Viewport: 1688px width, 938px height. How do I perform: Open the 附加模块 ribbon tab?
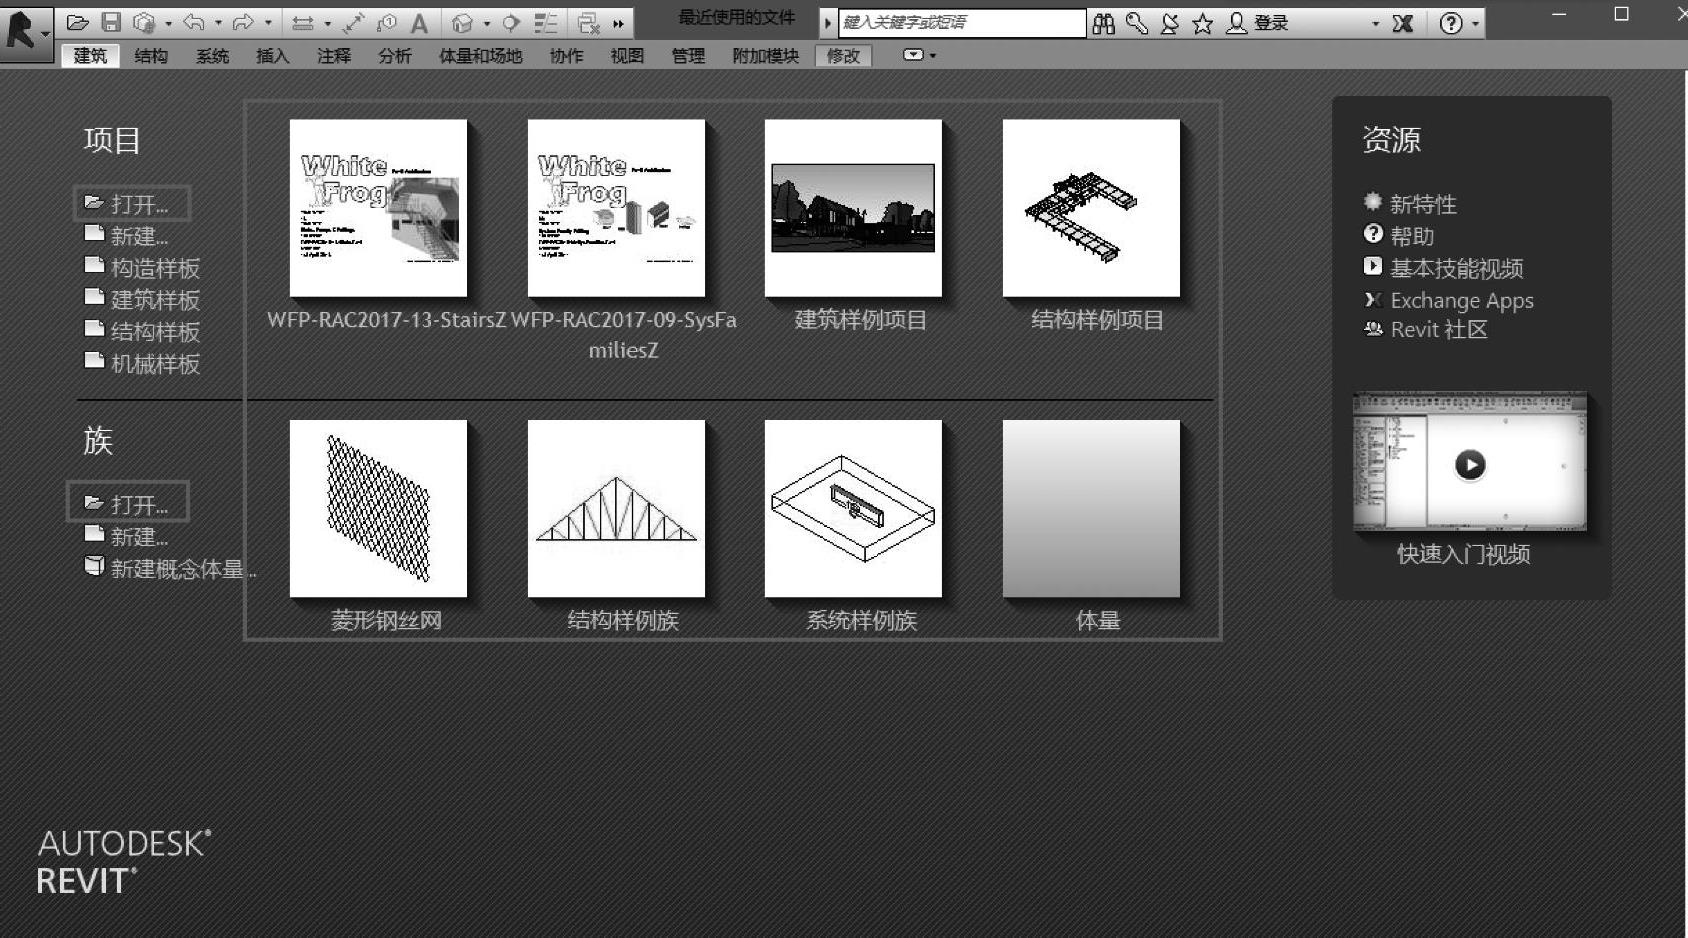pyautogui.click(x=765, y=56)
